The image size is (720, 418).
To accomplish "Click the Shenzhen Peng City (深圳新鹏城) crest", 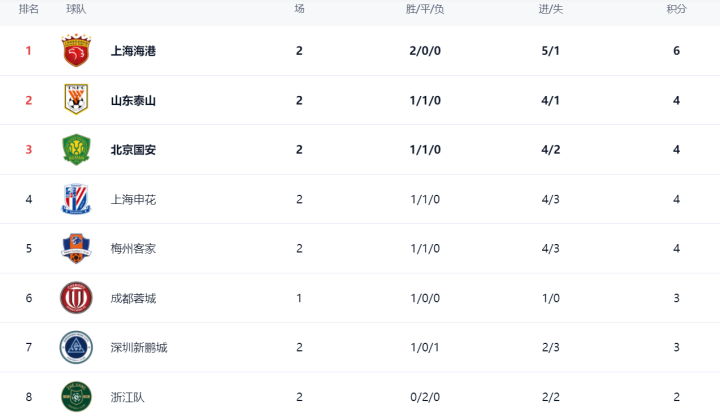I will 76,347.
